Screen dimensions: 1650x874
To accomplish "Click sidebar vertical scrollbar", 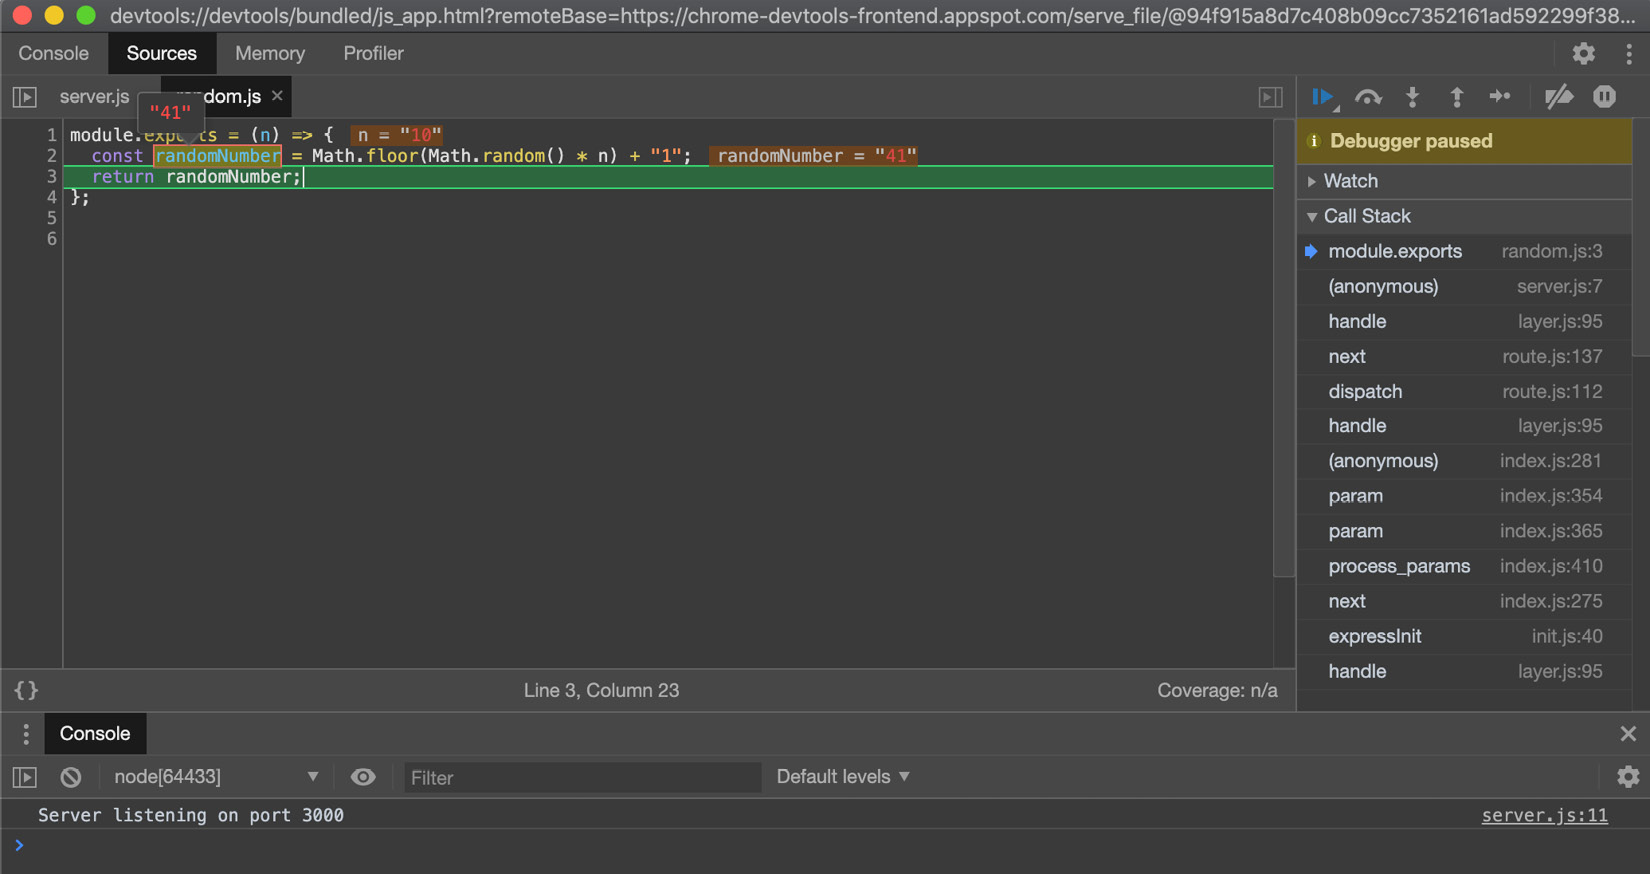I will [1640, 237].
